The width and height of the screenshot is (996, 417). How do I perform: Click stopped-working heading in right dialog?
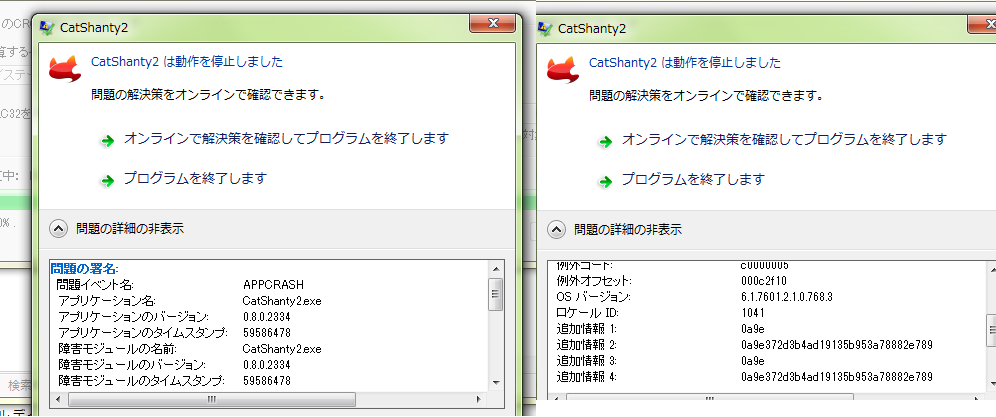(685, 62)
